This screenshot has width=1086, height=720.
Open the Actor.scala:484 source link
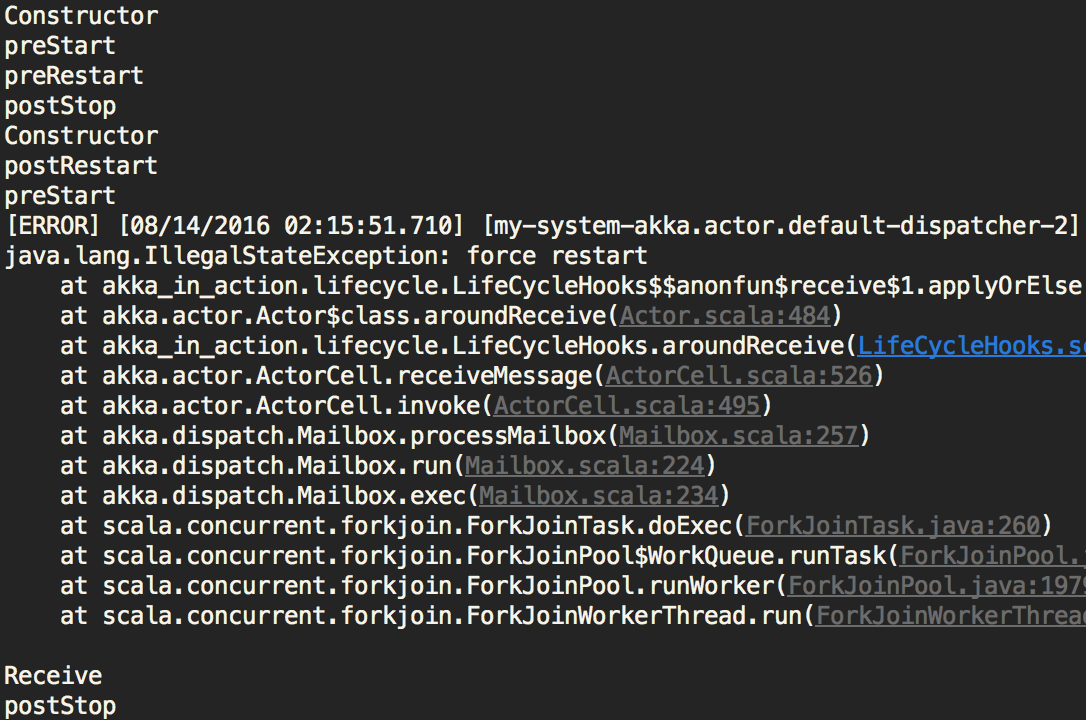click(725, 316)
